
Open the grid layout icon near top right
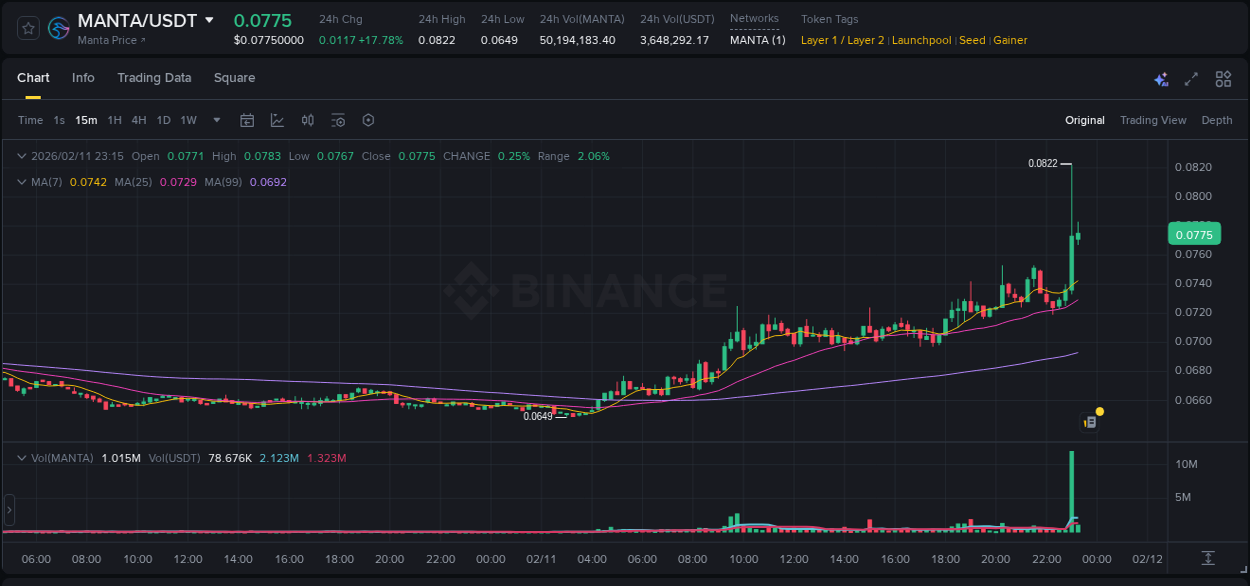click(1223, 78)
